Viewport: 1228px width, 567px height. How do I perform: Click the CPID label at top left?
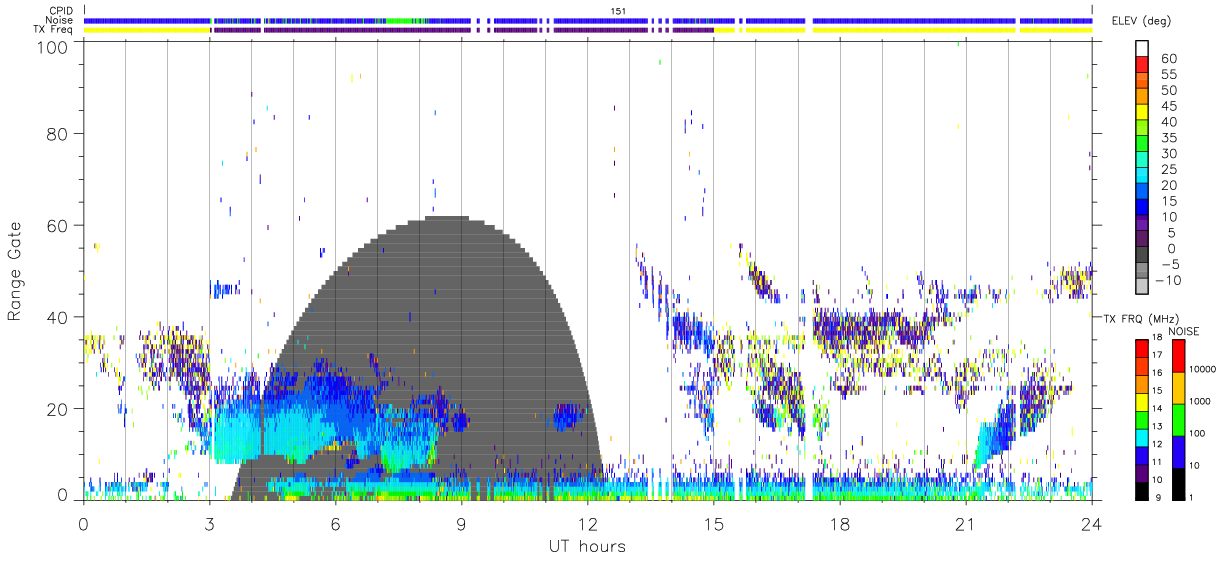click(x=62, y=11)
